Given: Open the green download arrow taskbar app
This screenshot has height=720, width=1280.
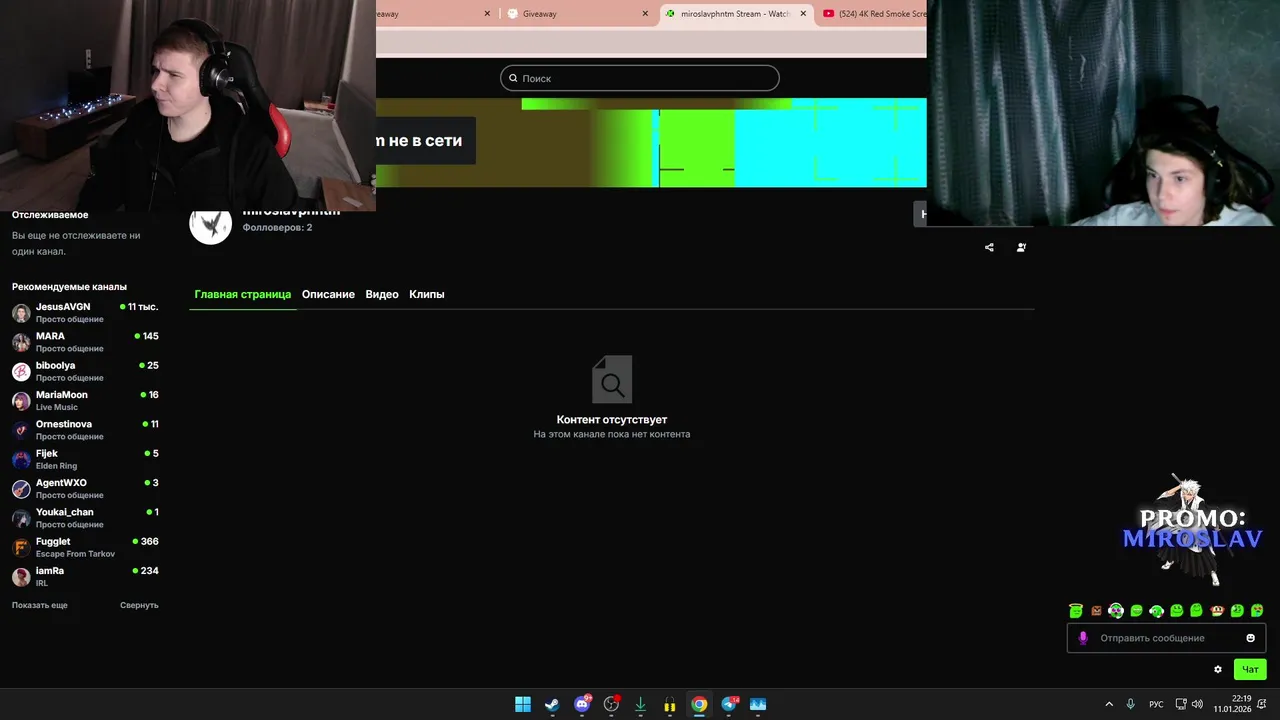Looking at the screenshot, I should (x=640, y=704).
